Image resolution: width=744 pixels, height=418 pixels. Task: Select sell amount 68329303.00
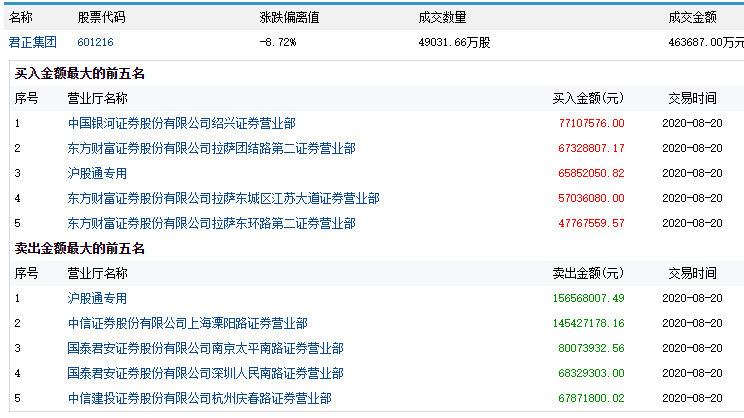591,373
